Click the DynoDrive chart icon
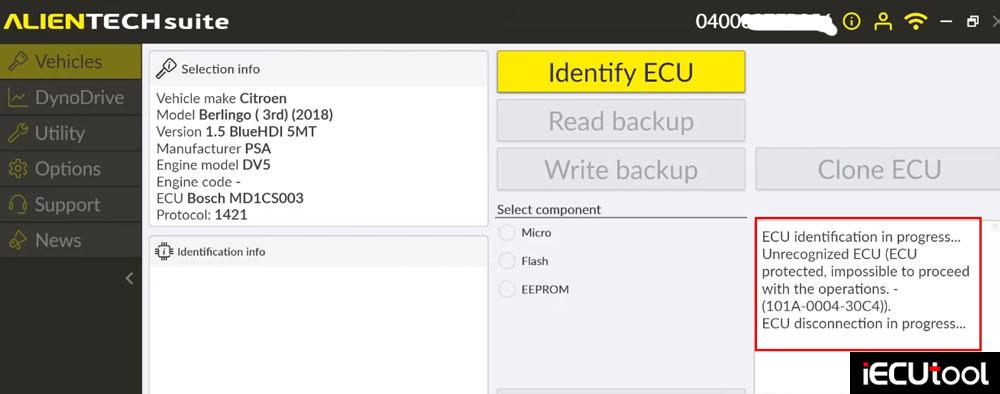 click(18, 98)
